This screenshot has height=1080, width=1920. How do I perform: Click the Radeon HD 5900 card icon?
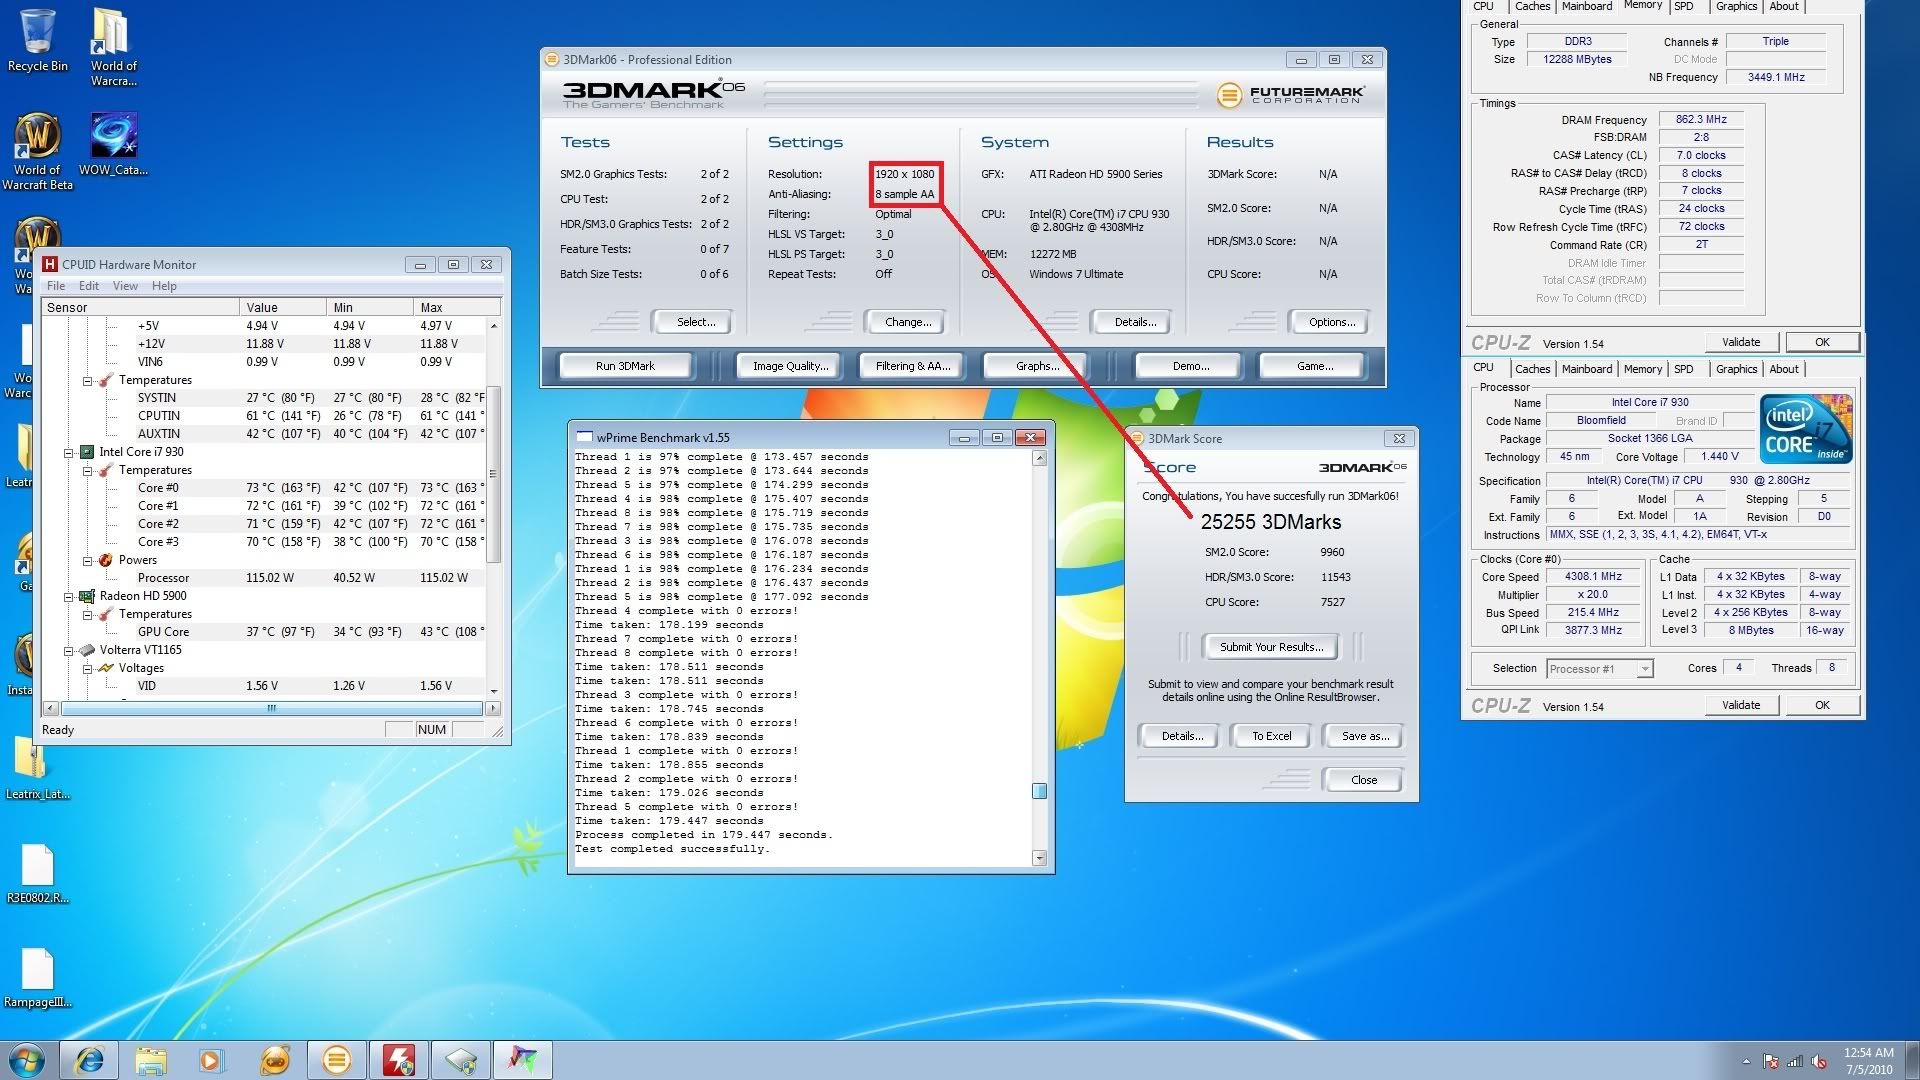pos(87,596)
